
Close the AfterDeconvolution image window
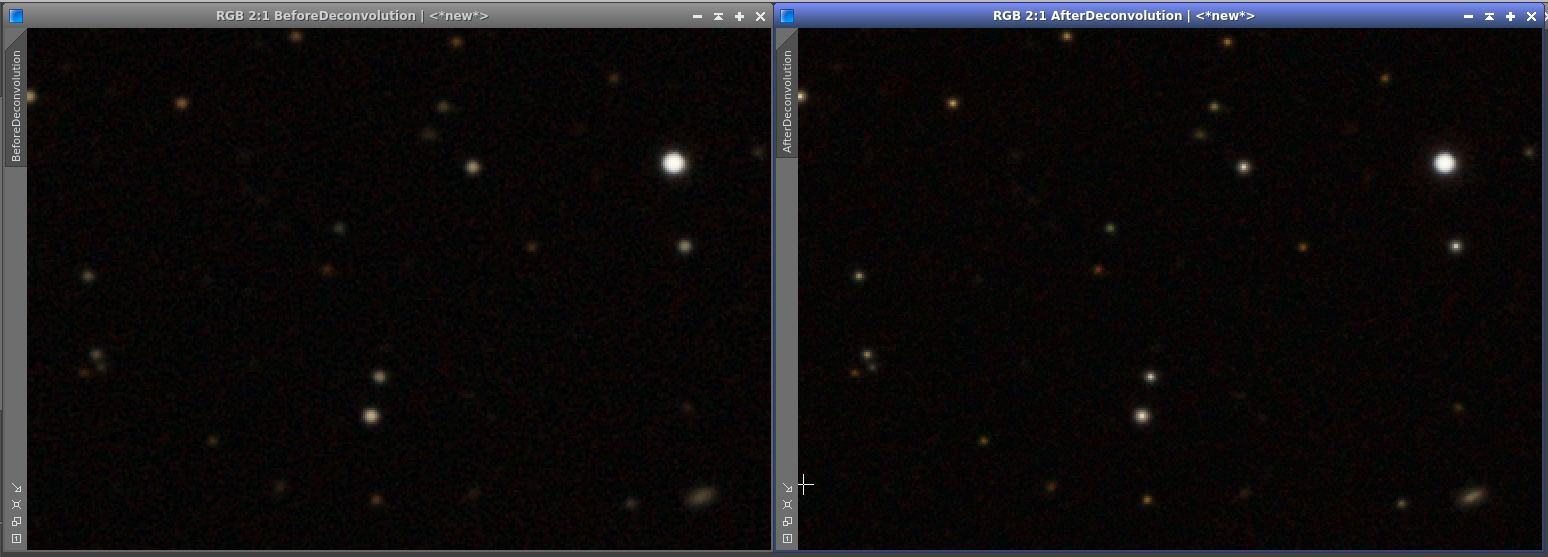click(x=1531, y=17)
